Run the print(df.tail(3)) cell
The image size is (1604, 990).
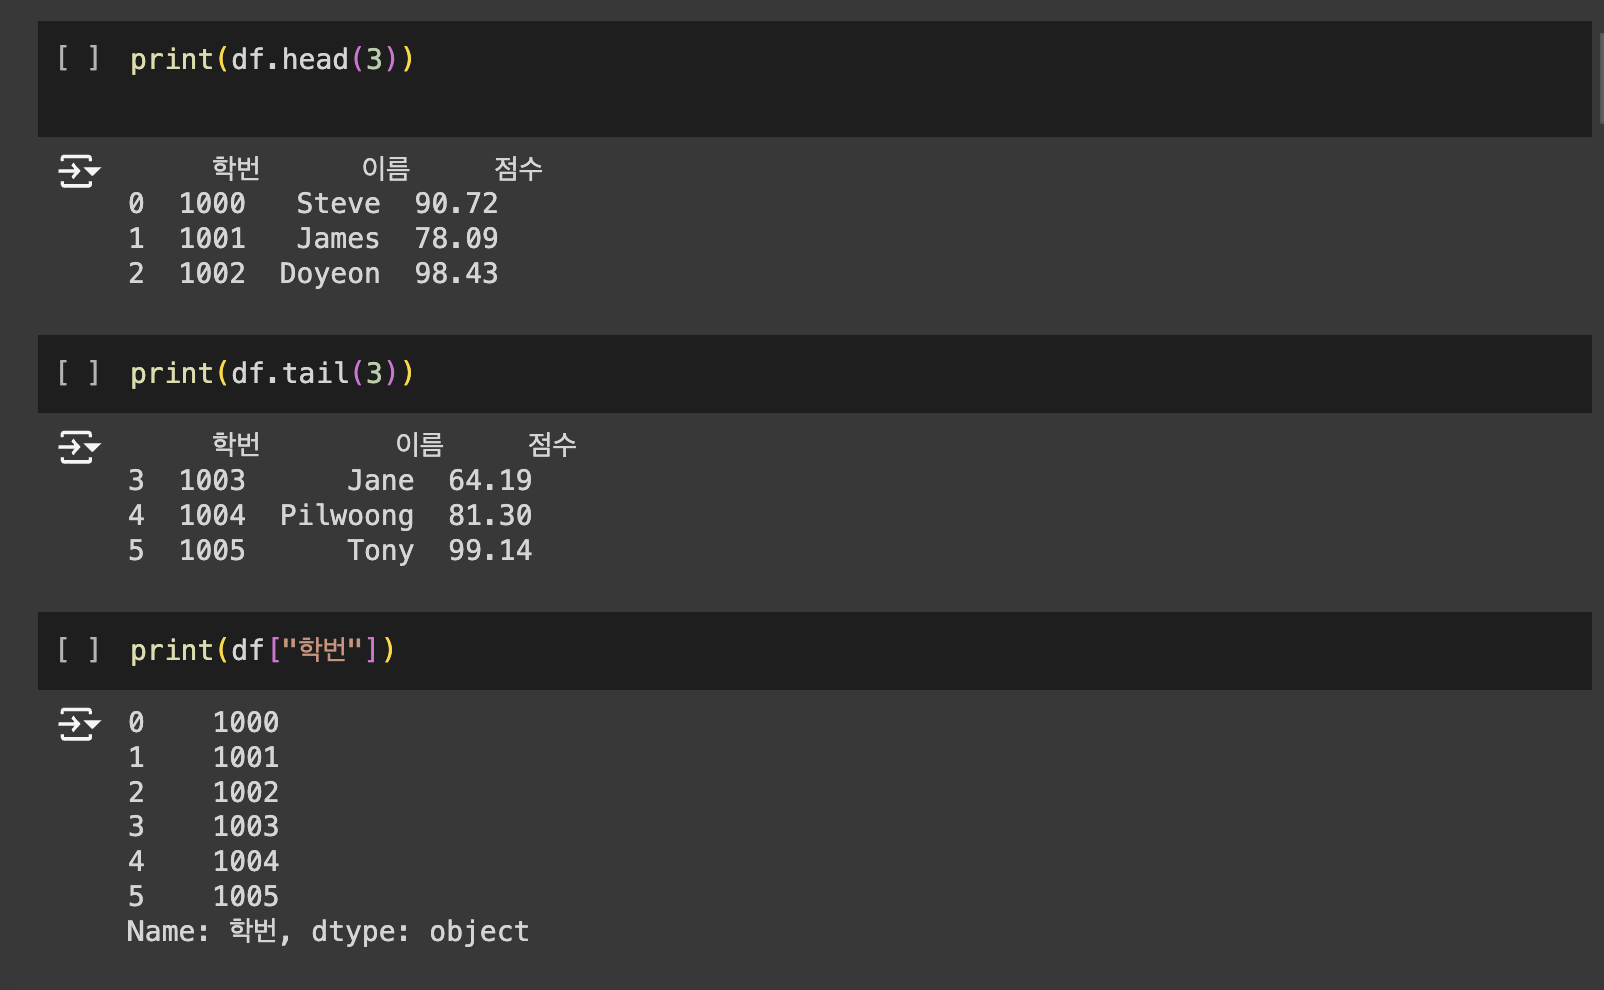78,373
